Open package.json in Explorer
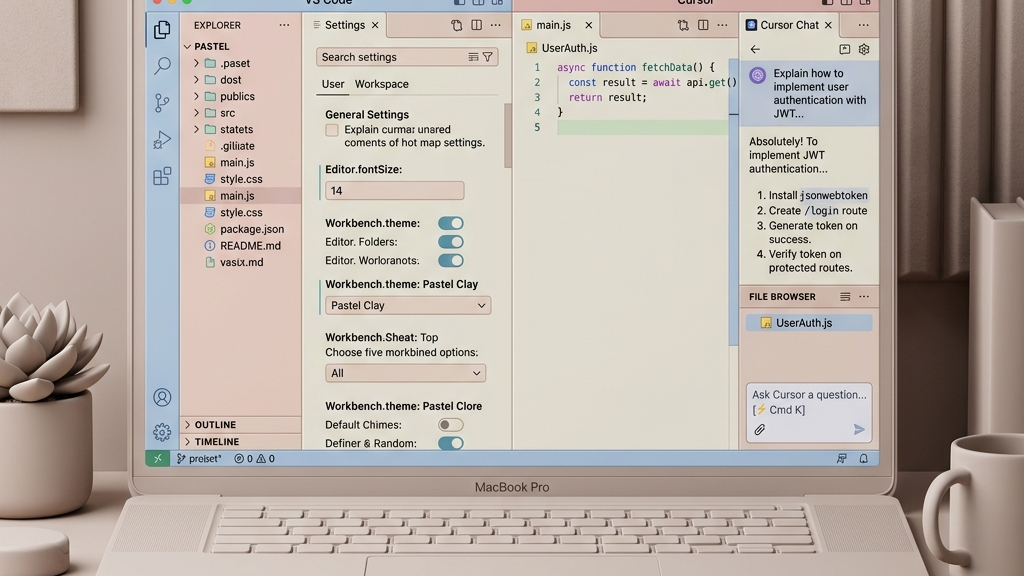Screen dimensions: 1024x576 [x=251, y=229]
